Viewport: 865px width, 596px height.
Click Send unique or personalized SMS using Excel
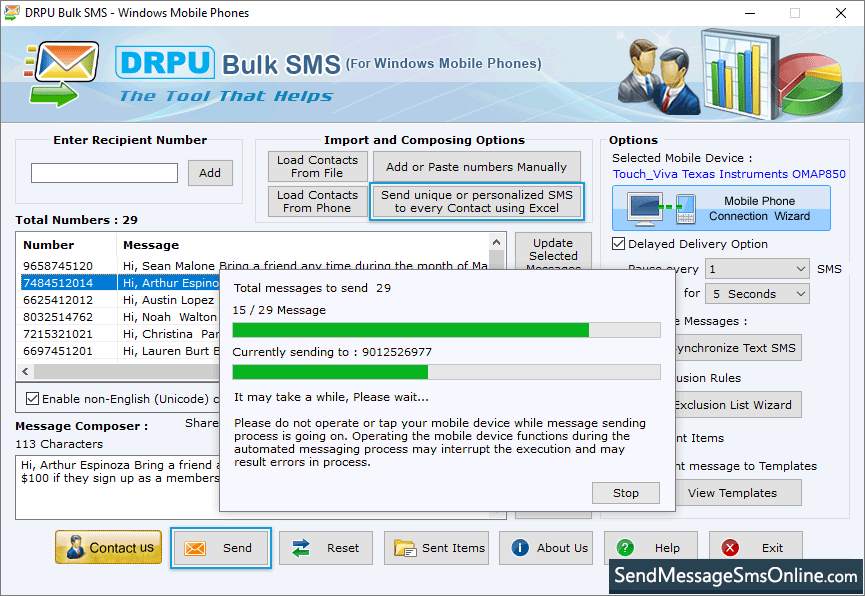coord(477,201)
